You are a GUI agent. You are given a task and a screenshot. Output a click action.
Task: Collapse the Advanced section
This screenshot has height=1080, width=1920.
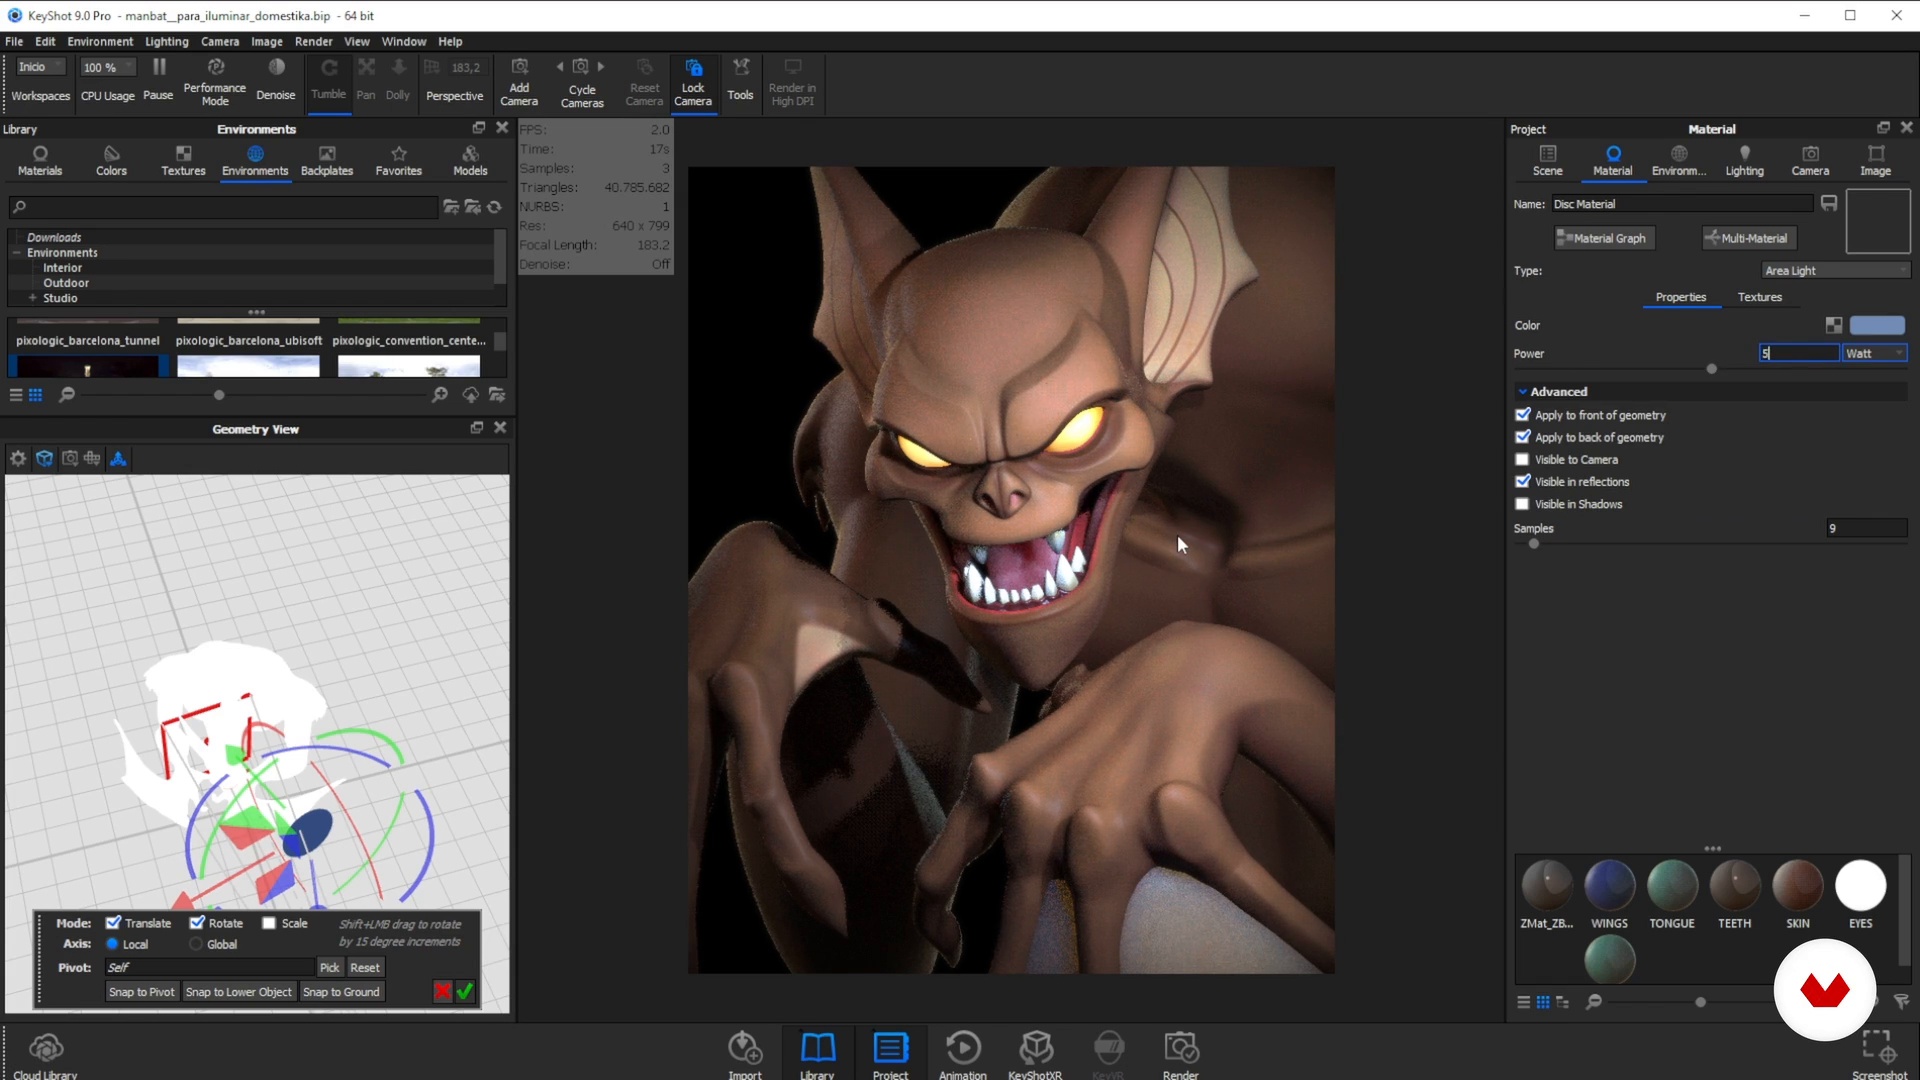pos(1522,391)
